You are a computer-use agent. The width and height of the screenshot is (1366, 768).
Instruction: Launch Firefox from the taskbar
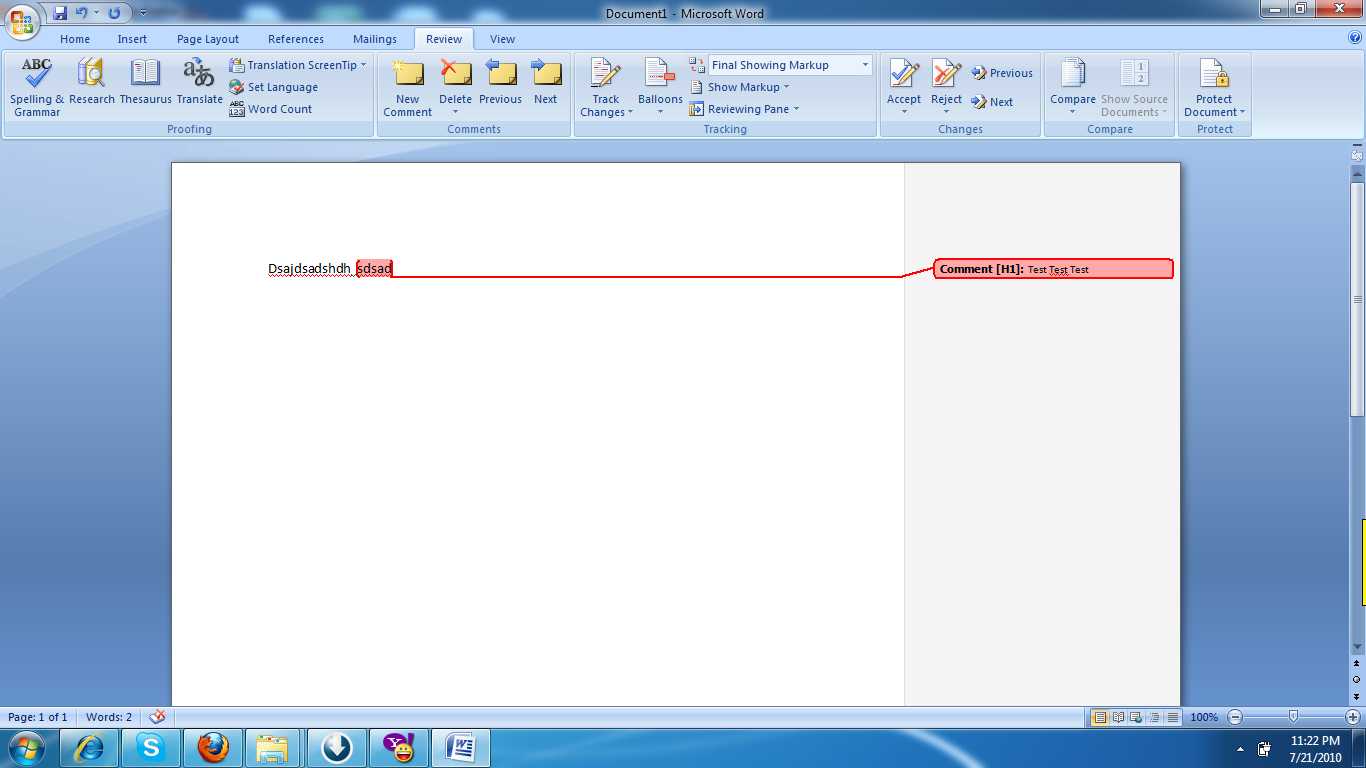213,748
